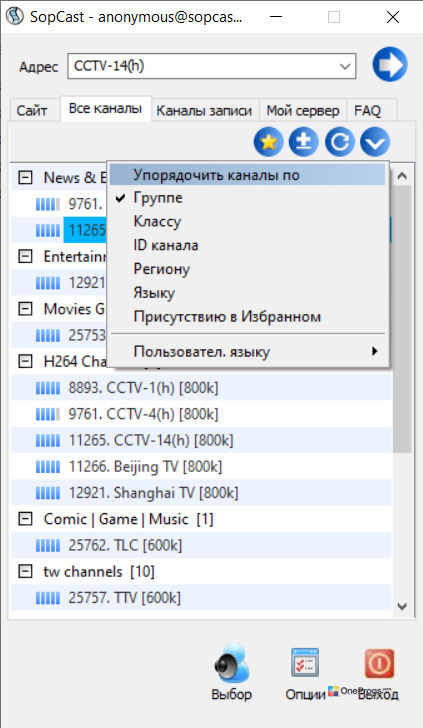Click signal bars icon of 25757. TTV

(x=48, y=598)
